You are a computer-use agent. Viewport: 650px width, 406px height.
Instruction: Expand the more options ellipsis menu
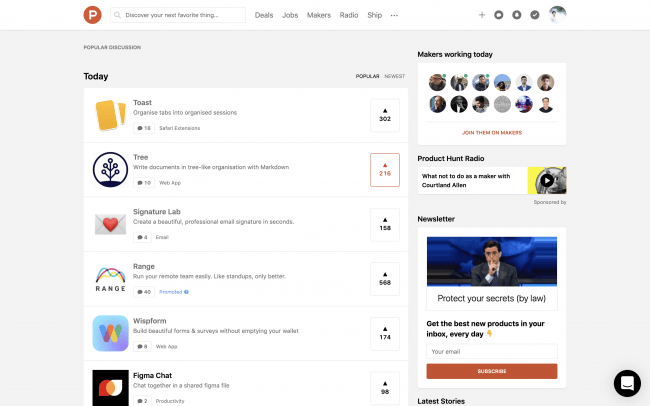(394, 15)
